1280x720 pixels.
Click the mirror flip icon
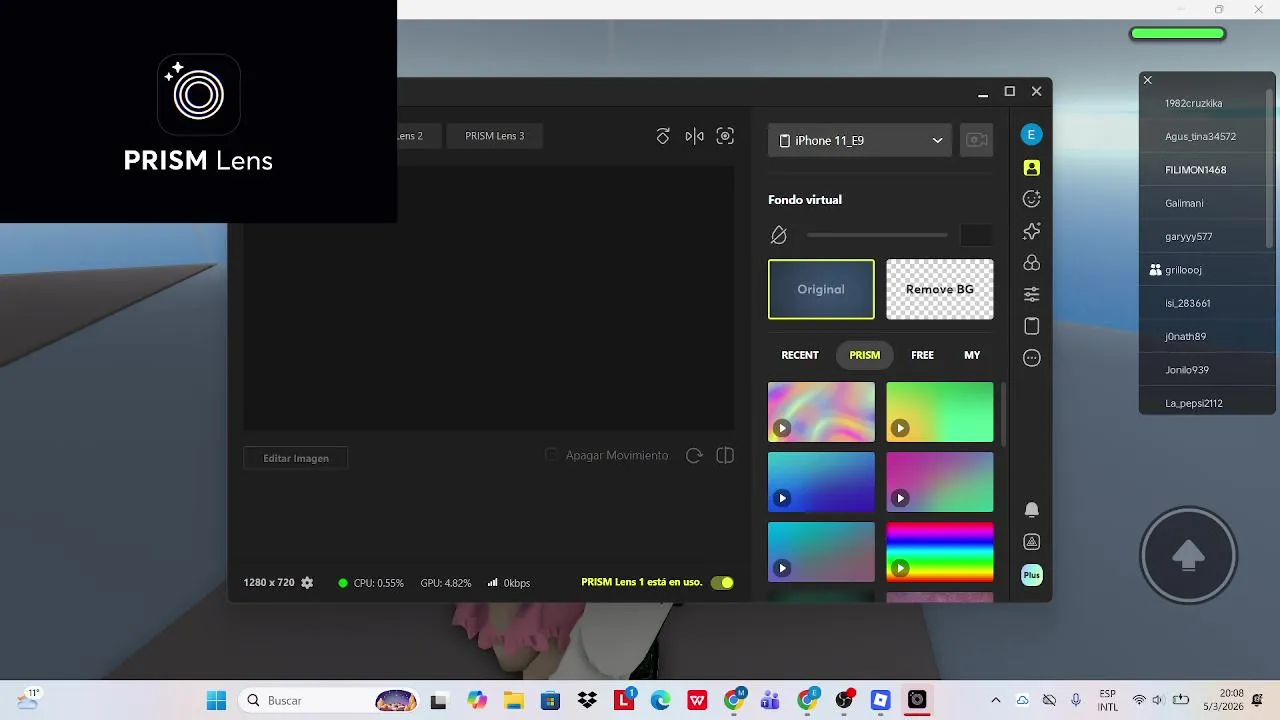click(x=694, y=136)
